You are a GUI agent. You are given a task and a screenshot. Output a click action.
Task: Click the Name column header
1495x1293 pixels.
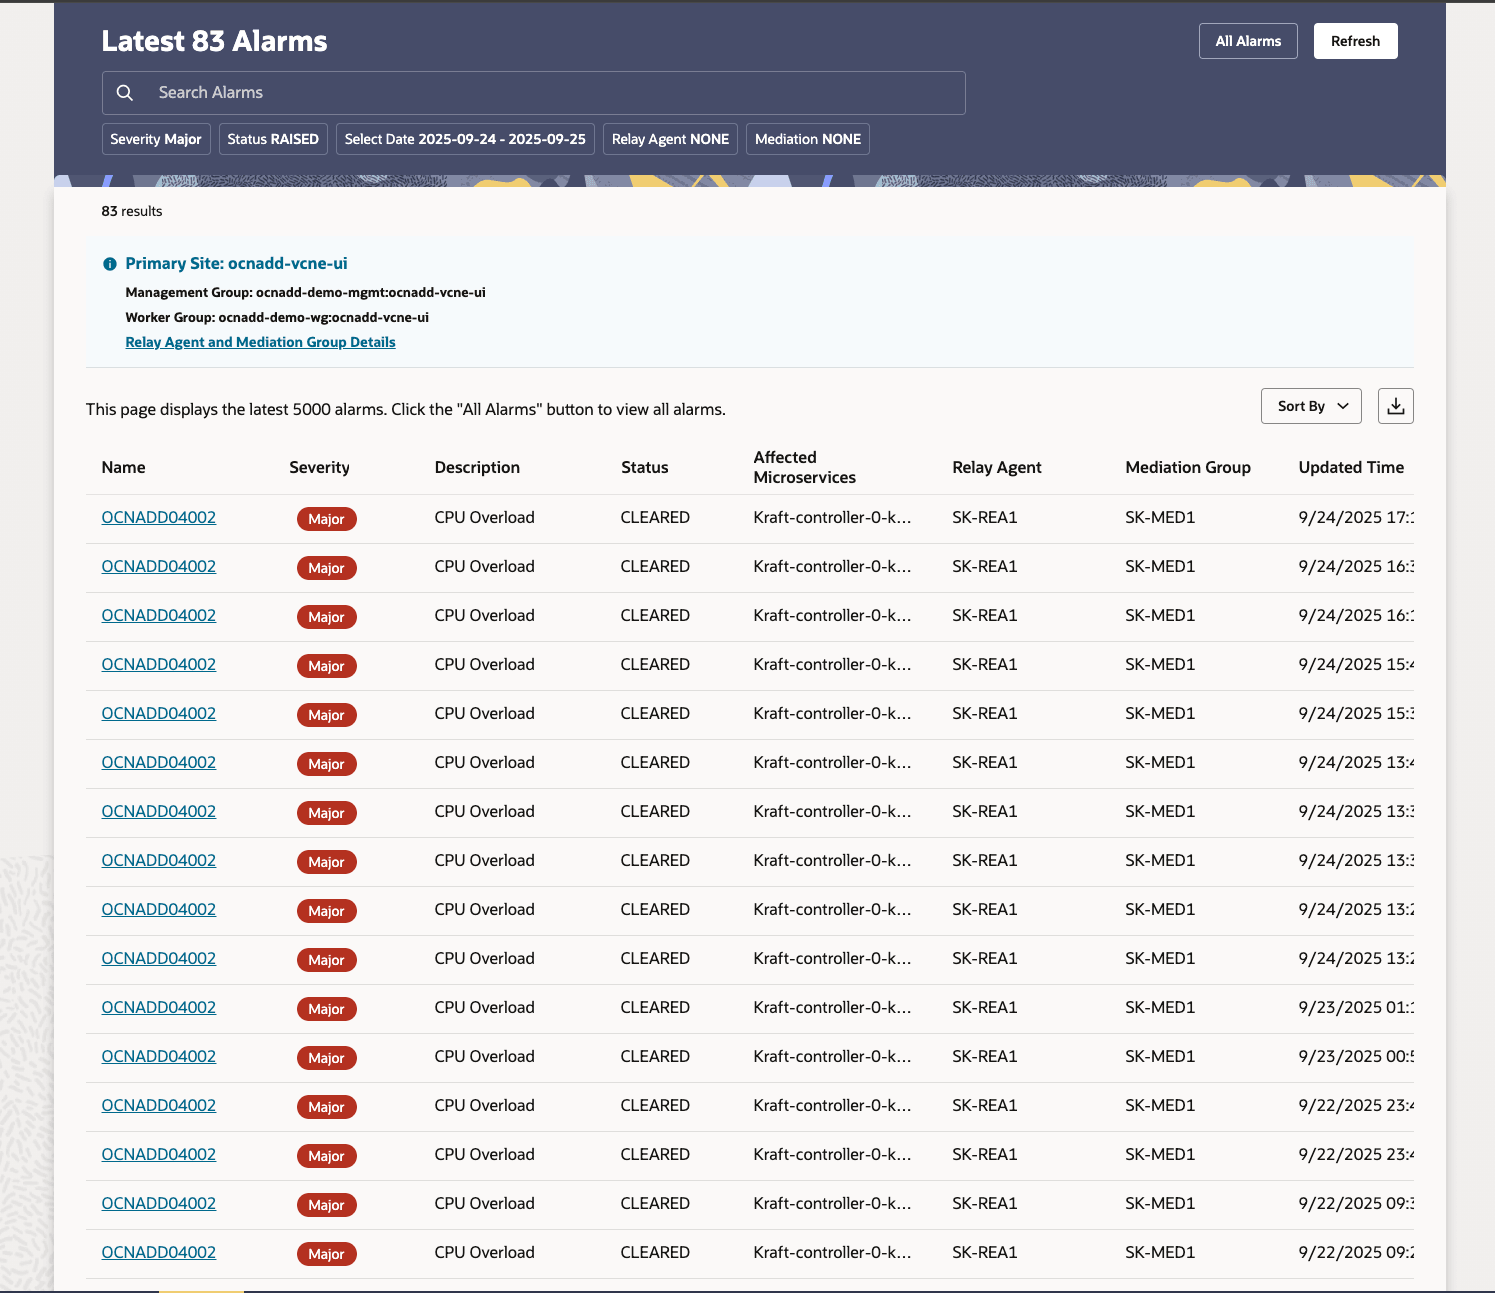tap(123, 467)
